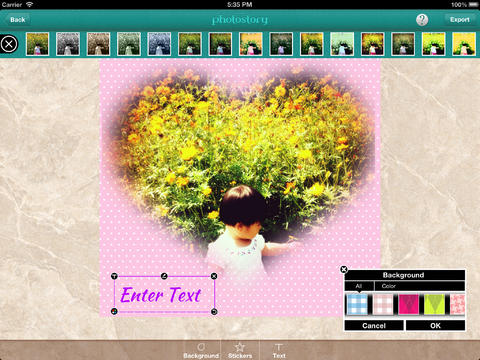Tap the Background panel title bar
The image size is (480, 360).
click(x=405, y=275)
